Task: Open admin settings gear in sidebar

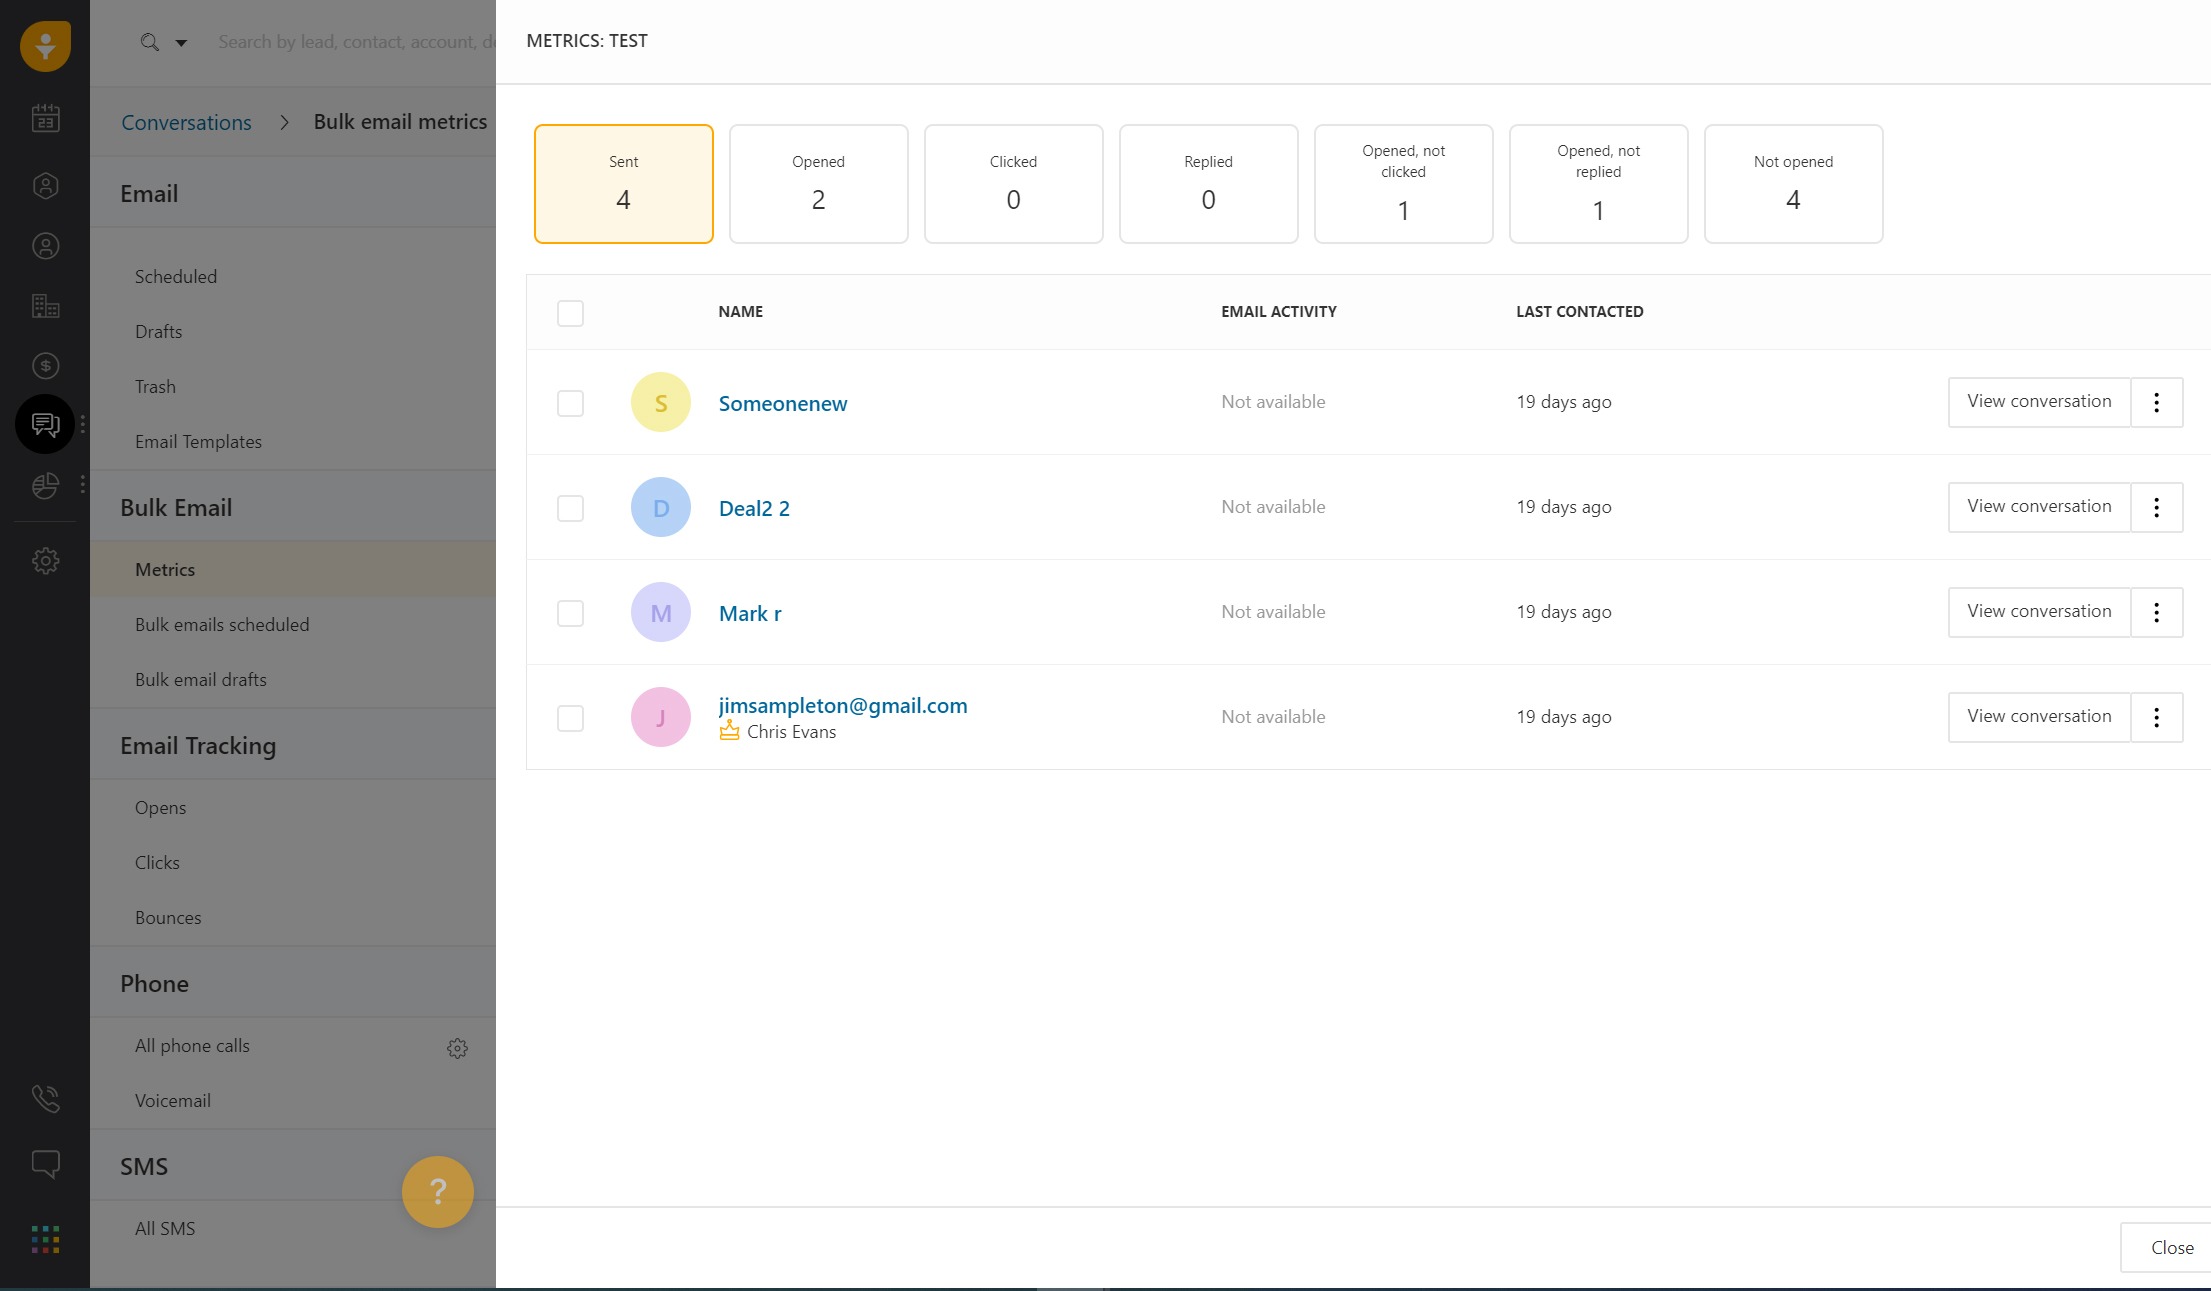Action: (45, 561)
